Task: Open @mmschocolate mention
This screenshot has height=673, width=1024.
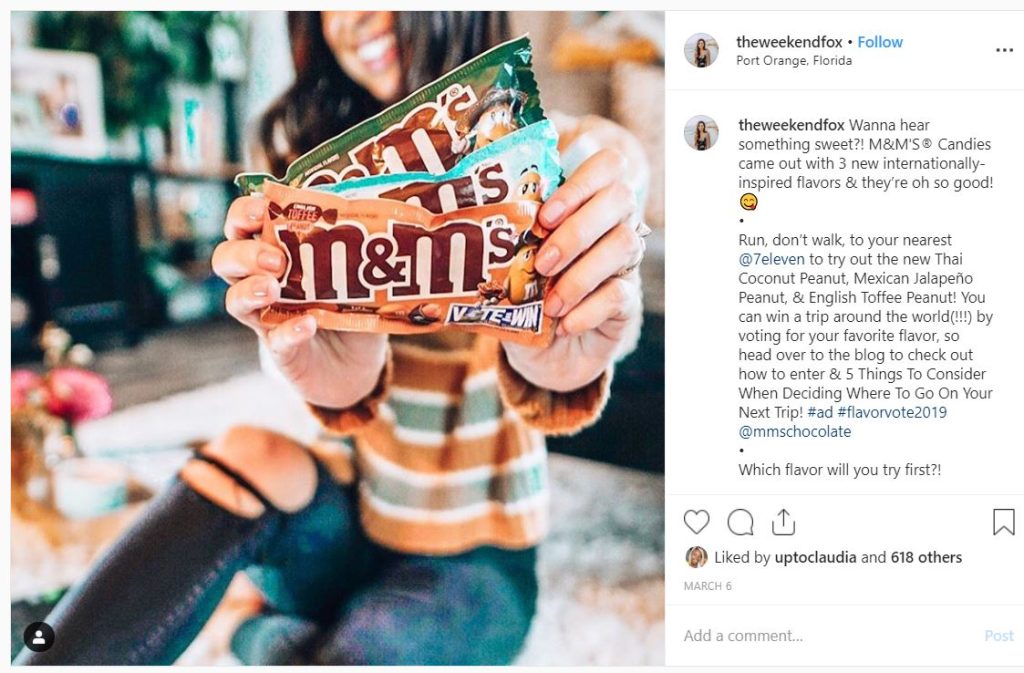Action: click(795, 431)
